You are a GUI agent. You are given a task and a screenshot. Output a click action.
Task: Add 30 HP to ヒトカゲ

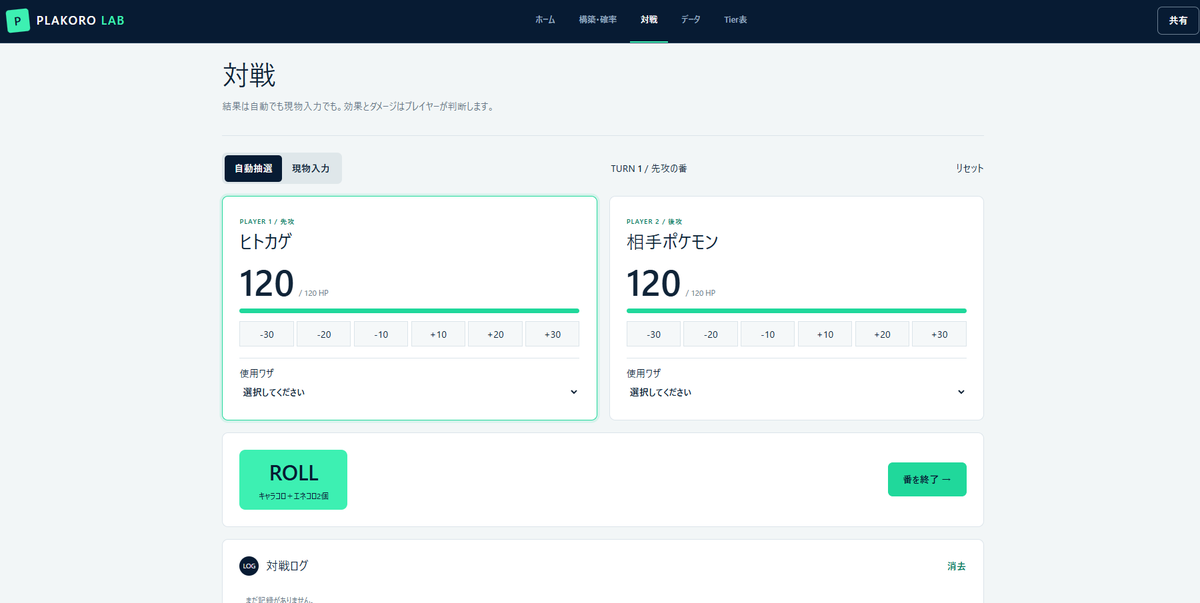pos(552,334)
